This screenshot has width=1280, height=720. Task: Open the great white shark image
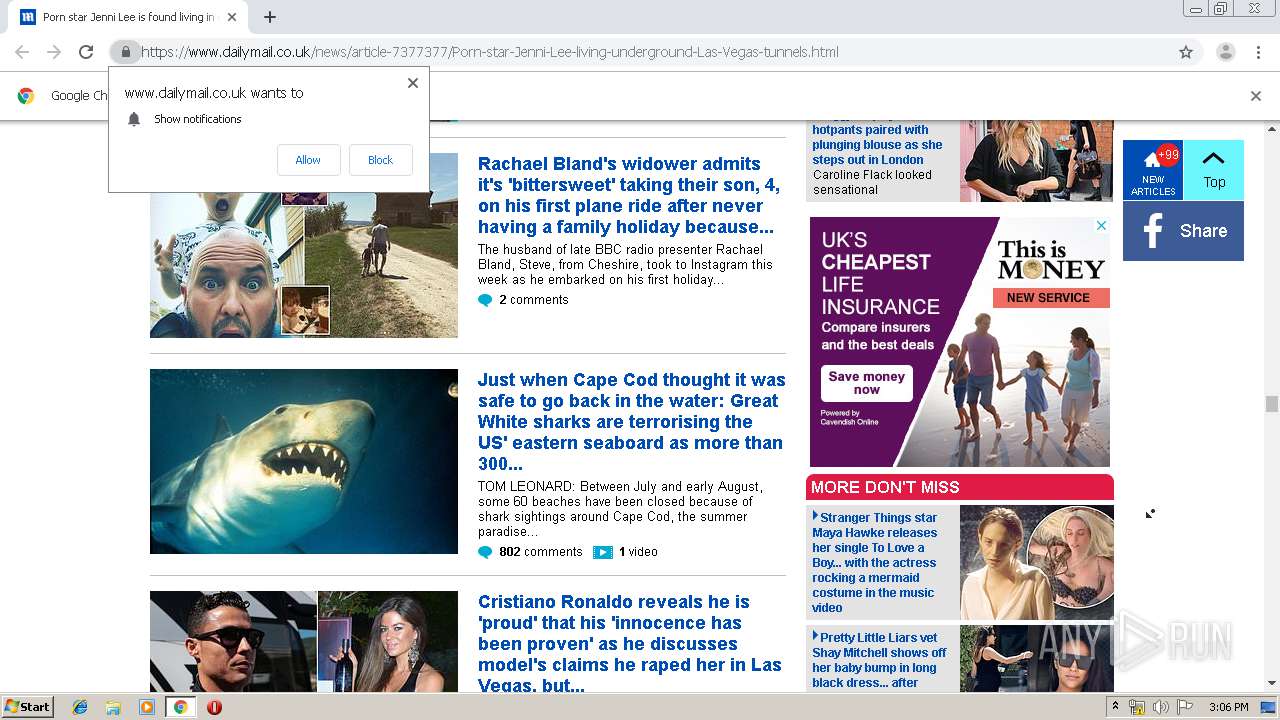(x=304, y=461)
